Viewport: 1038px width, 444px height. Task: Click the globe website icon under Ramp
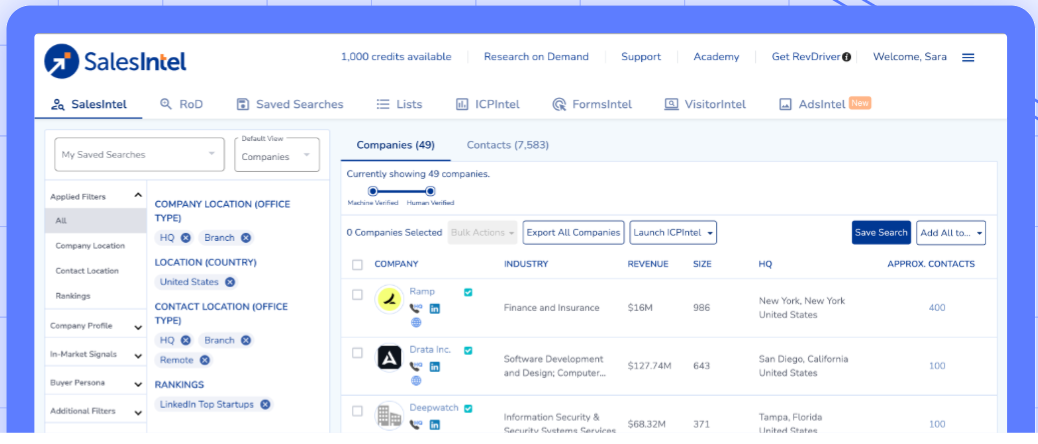(416, 323)
